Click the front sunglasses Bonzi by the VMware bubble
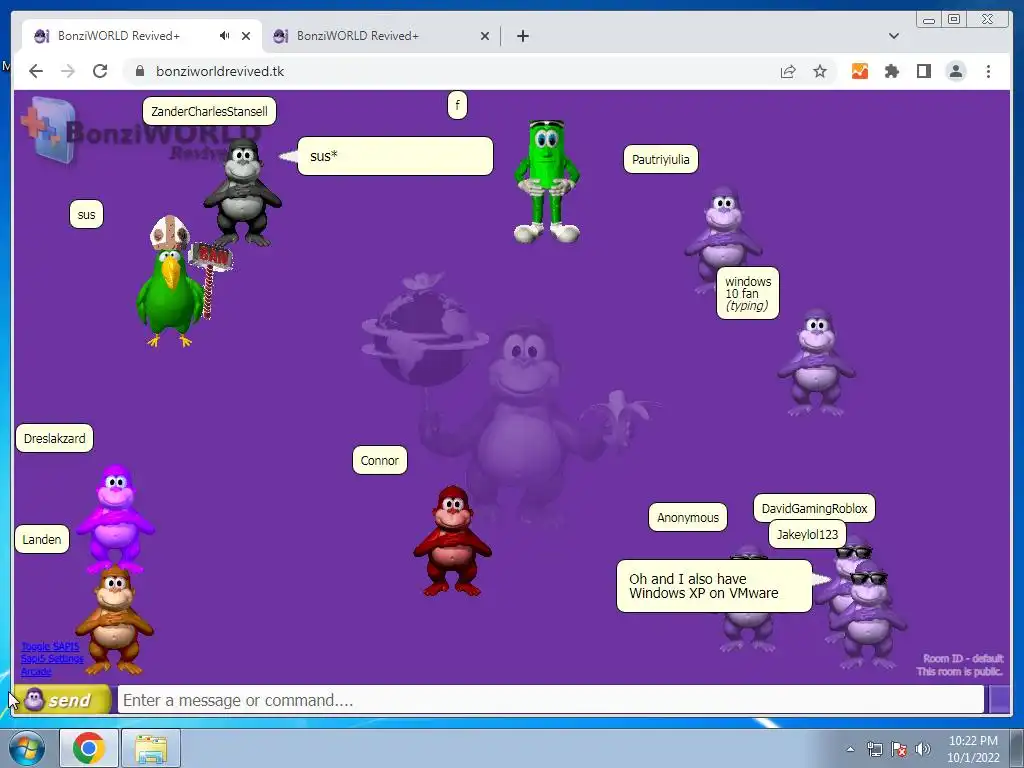 (x=867, y=614)
